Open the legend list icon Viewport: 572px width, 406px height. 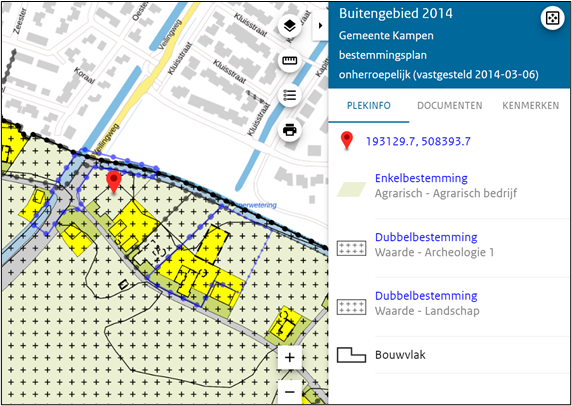point(290,95)
